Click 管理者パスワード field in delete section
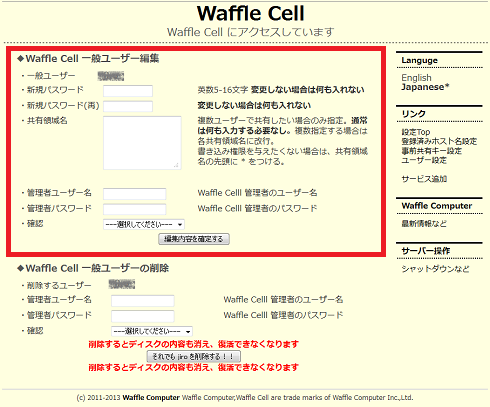The width and height of the screenshot is (490, 407). tap(143, 316)
